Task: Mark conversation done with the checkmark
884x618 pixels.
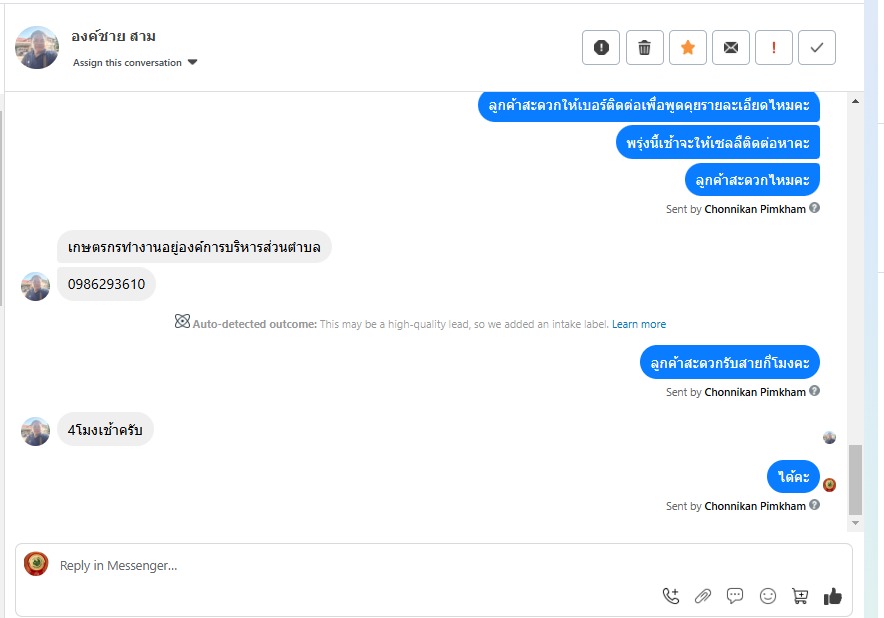Action: pyautogui.click(x=817, y=47)
